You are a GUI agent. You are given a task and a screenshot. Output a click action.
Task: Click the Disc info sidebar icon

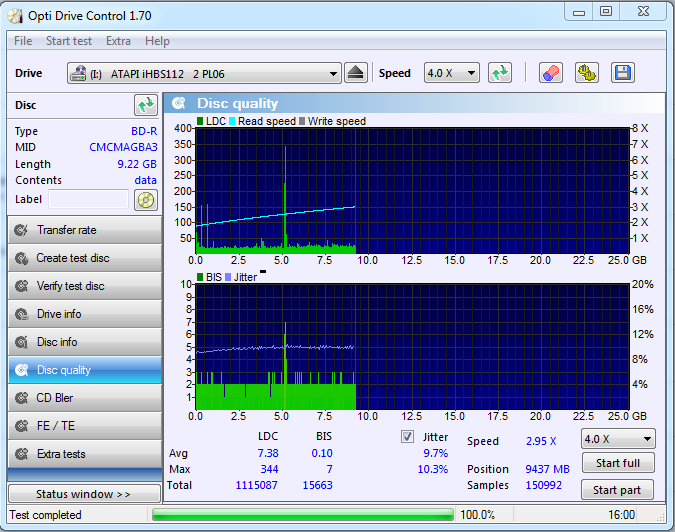21,342
